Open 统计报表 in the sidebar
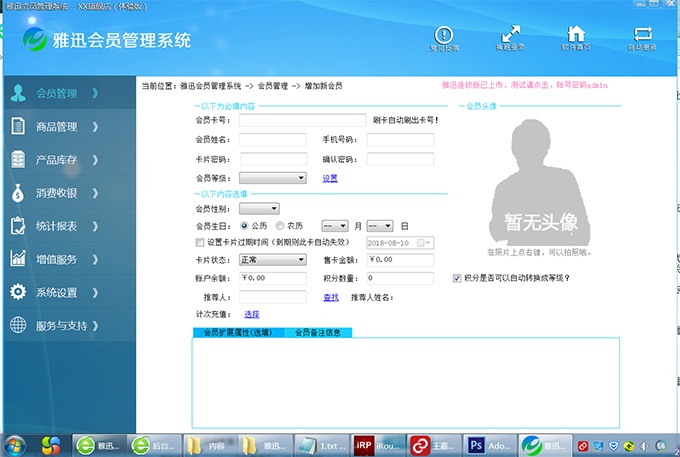Image resolution: width=680 pixels, height=457 pixels. pyautogui.click(x=56, y=226)
